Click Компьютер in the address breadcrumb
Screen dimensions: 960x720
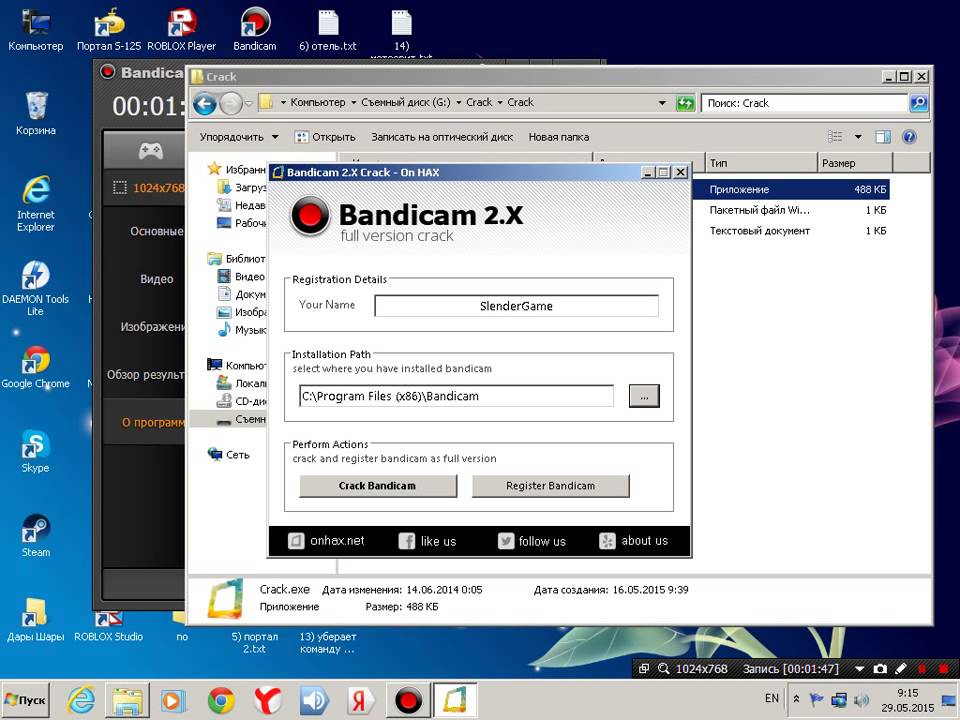(x=317, y=102)
